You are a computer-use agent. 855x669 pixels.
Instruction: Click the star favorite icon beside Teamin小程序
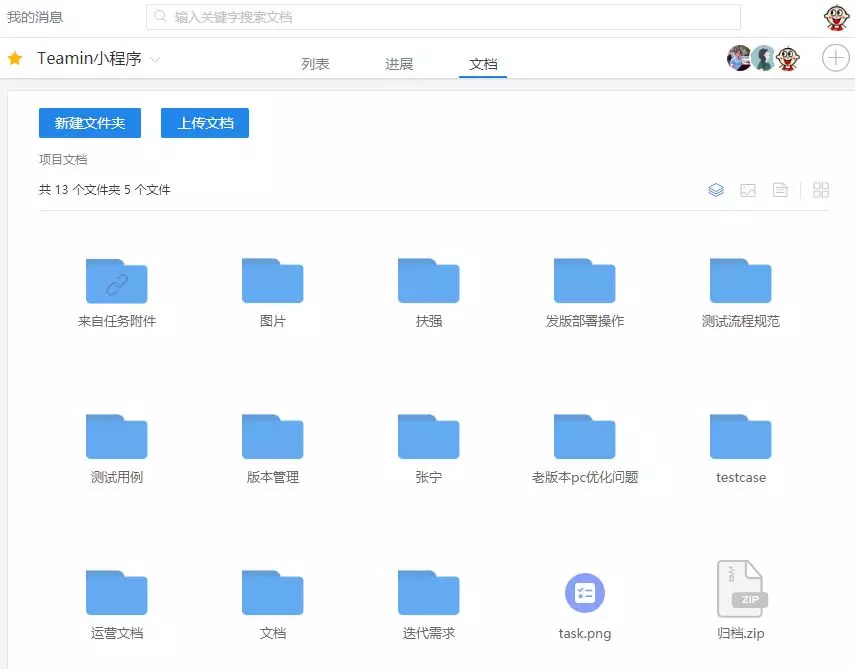[15, 59]
